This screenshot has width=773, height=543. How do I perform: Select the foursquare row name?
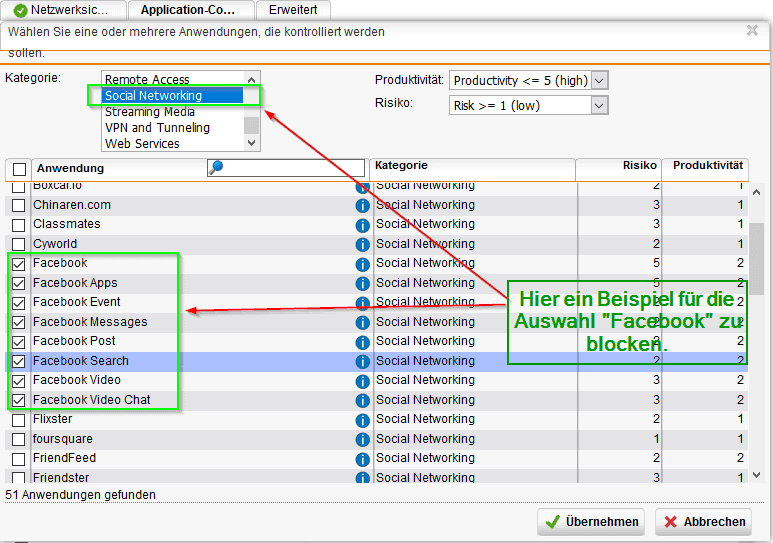[x=63, y=438]
